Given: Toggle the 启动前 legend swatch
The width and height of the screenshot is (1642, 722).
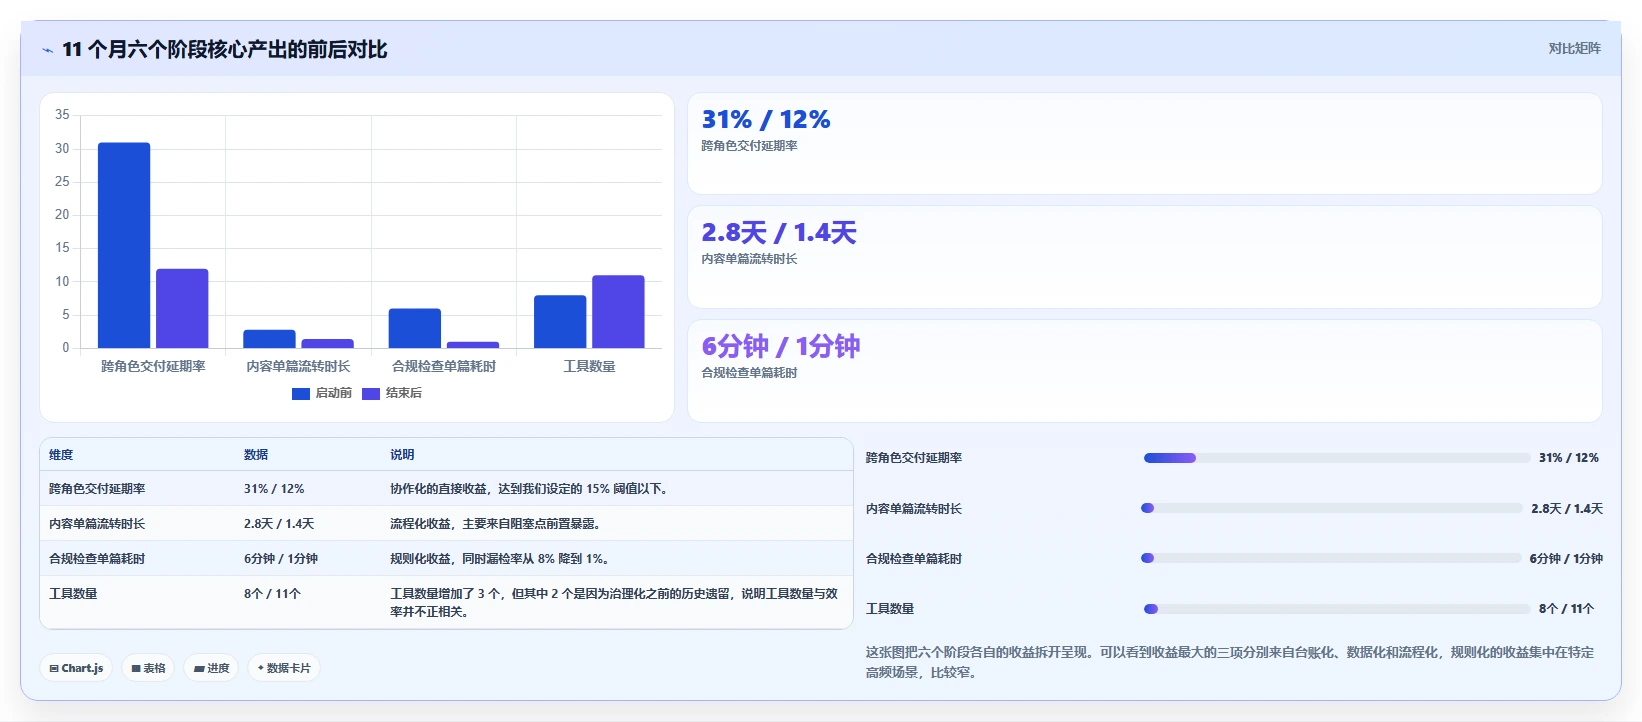Looking at the screenshot, I should click(301, 394).
